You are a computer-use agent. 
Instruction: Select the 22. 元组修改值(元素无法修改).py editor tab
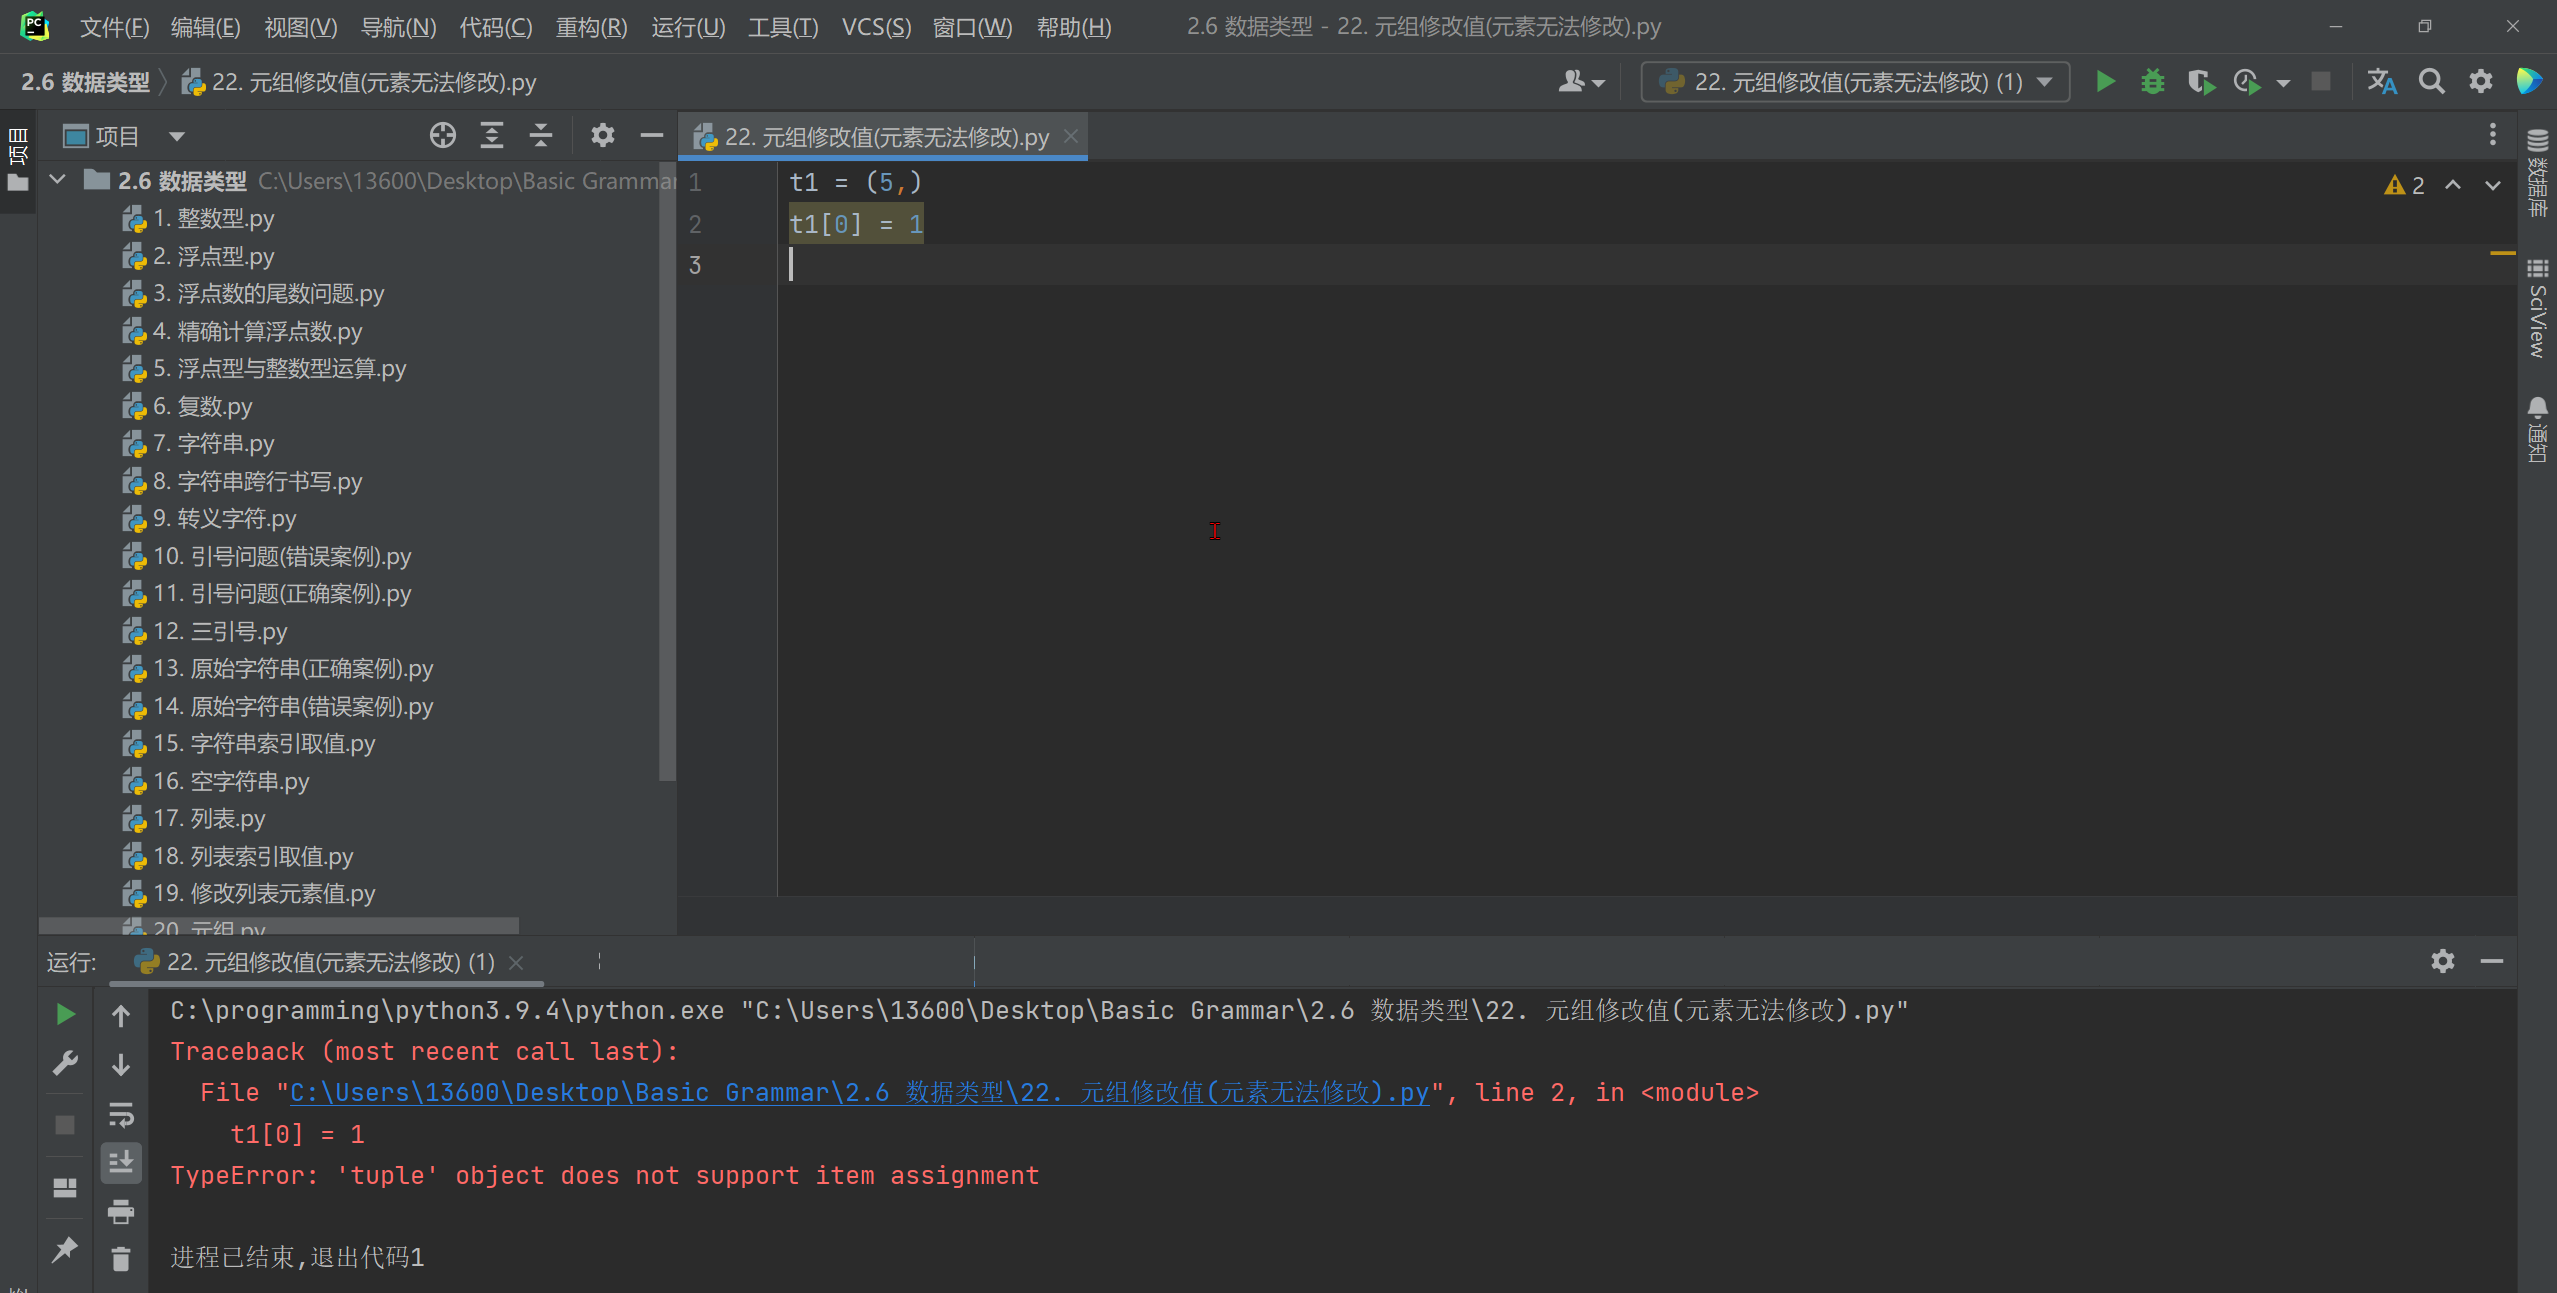[884, 136]
